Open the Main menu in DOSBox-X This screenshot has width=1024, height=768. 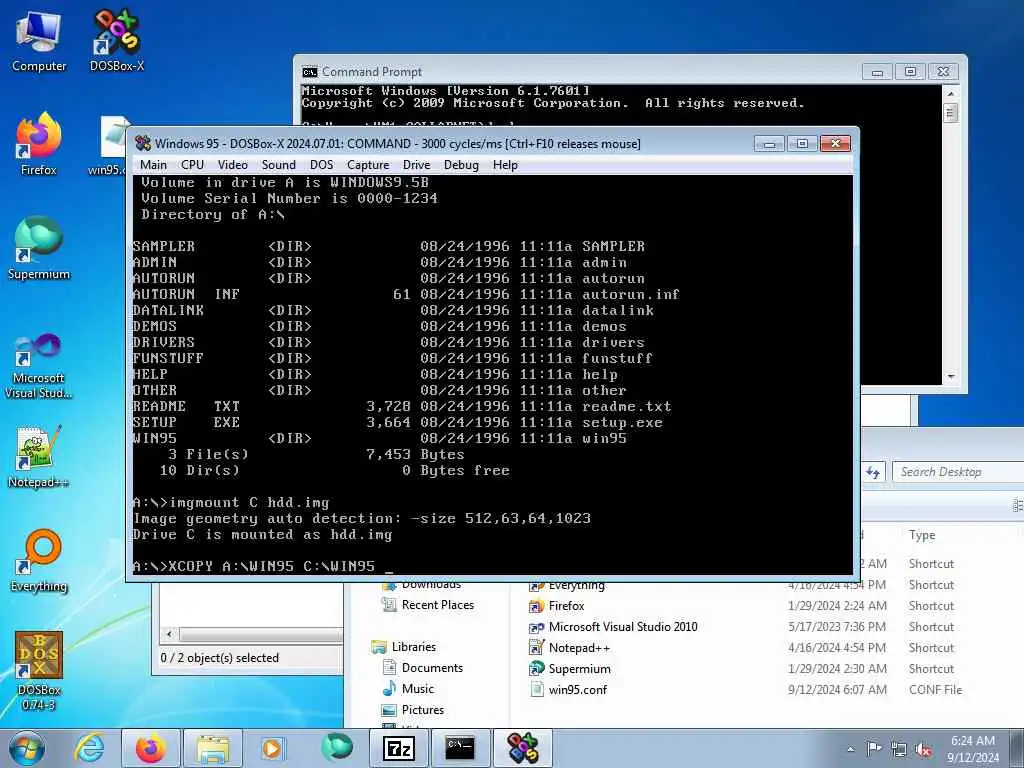coord(153,165)
